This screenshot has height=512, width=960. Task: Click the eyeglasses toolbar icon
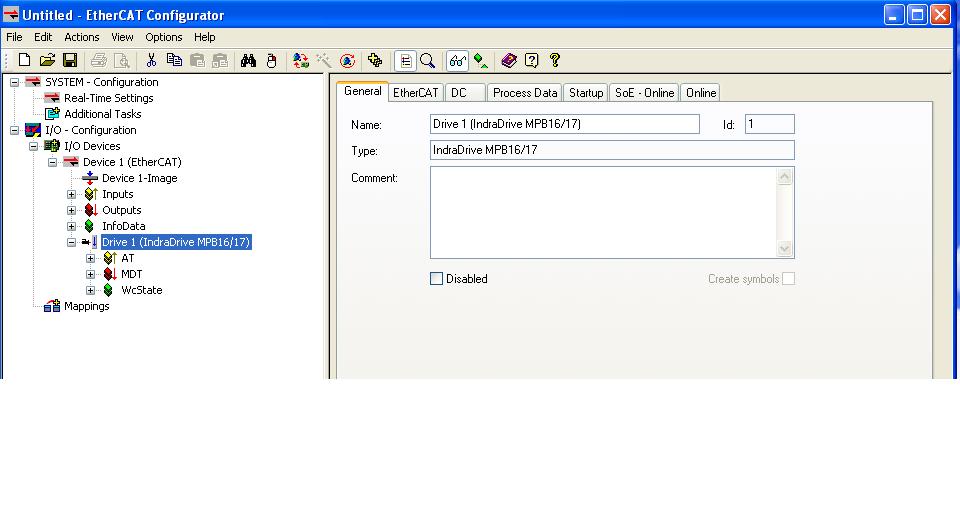(x=457, y=61)
